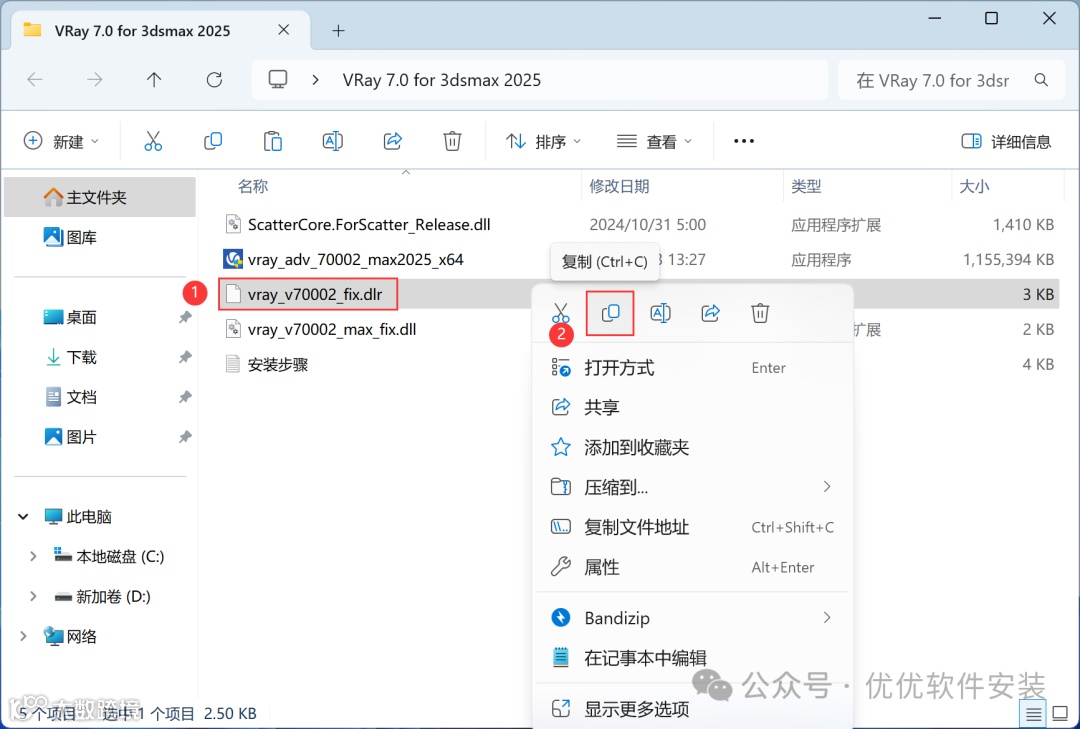
Task: Open the 排序 sort dropdown
Action: coord(543,141)
